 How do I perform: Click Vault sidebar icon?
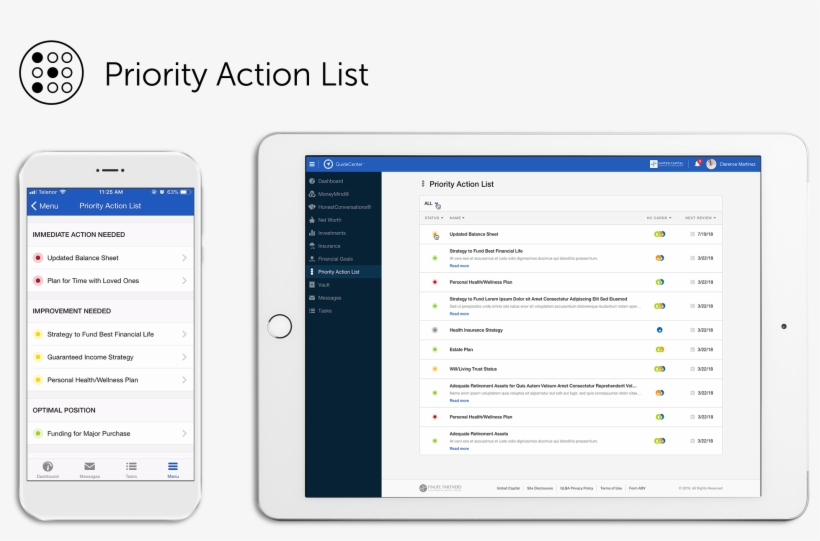tap(312, 285)
